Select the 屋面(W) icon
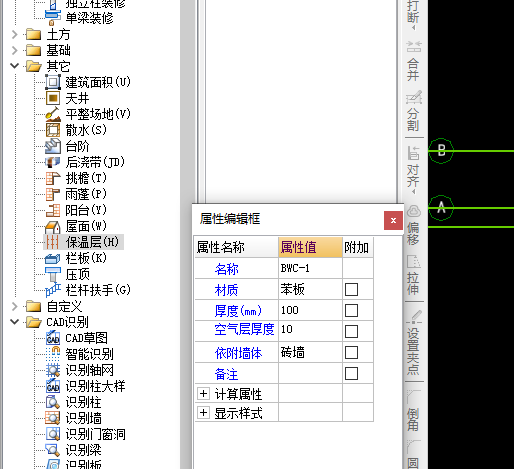514x469 pixels. click(x=53, y=227)
